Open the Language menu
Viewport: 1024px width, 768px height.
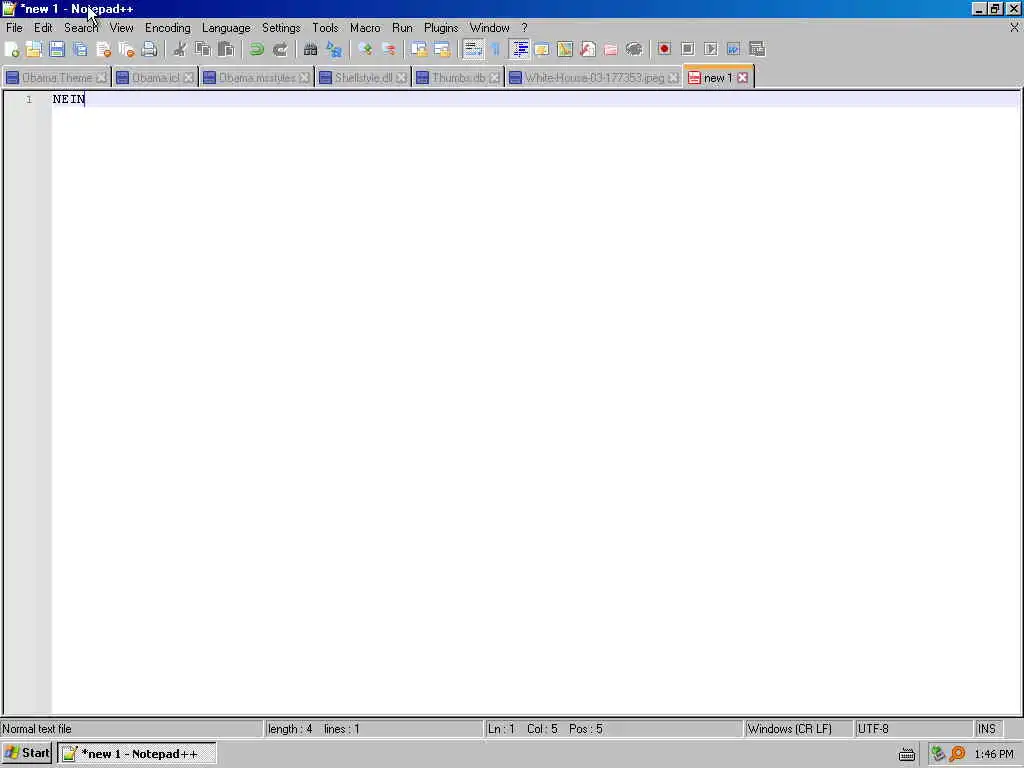tap(226, 27)
